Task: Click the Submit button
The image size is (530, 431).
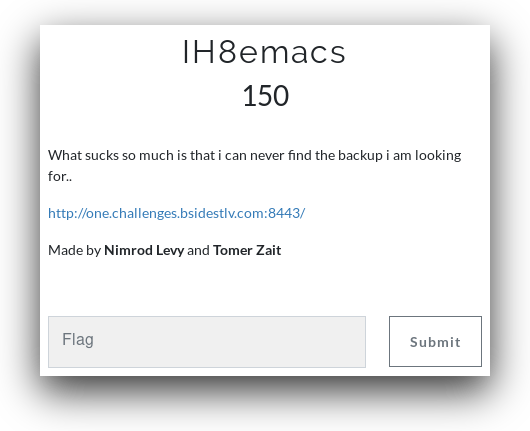Action: pos(435,341)
